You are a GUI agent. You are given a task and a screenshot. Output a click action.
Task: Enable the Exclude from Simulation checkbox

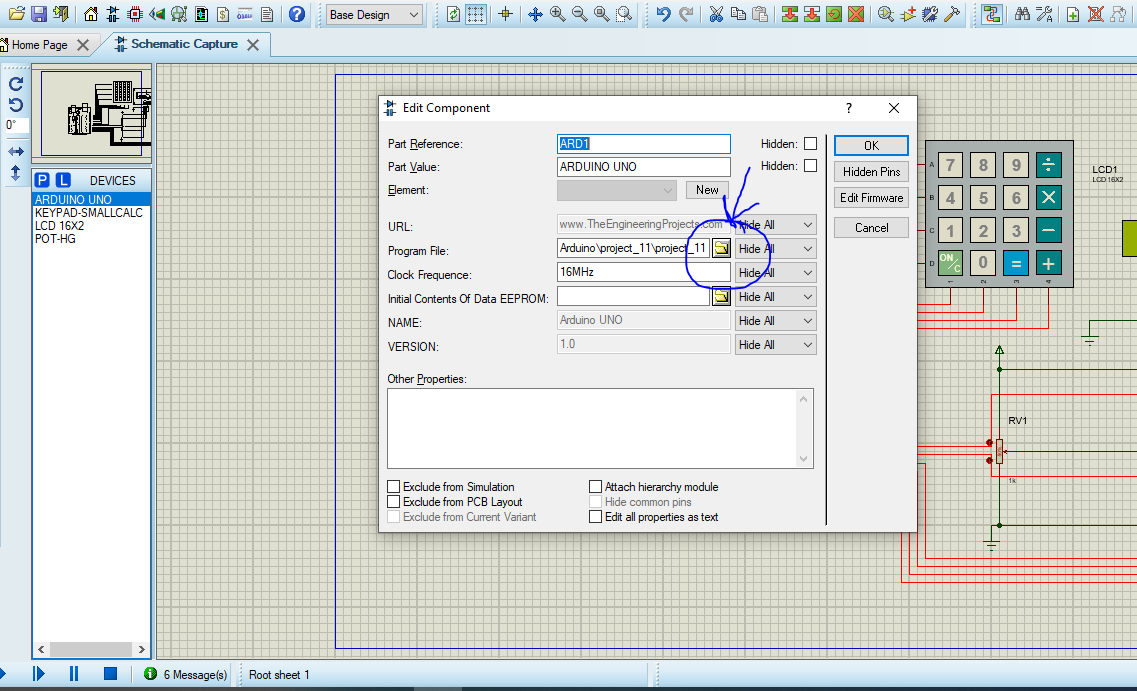pos(393,487)
